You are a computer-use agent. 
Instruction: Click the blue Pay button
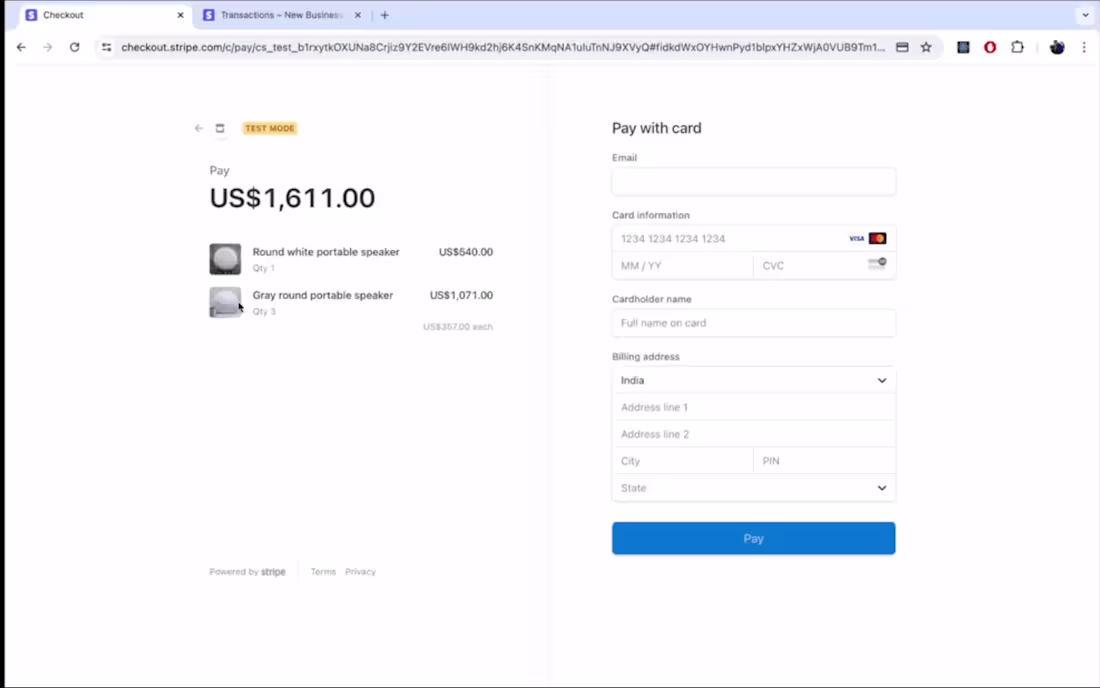(x=753, y=538)
